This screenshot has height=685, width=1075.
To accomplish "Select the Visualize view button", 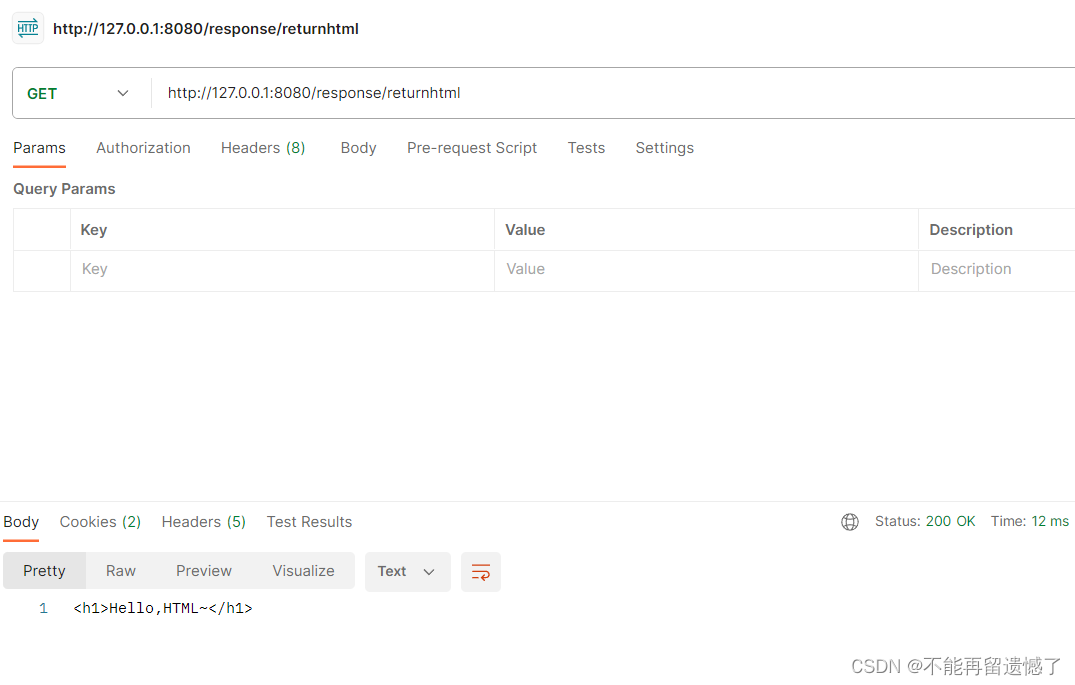I will coord(303,571).
